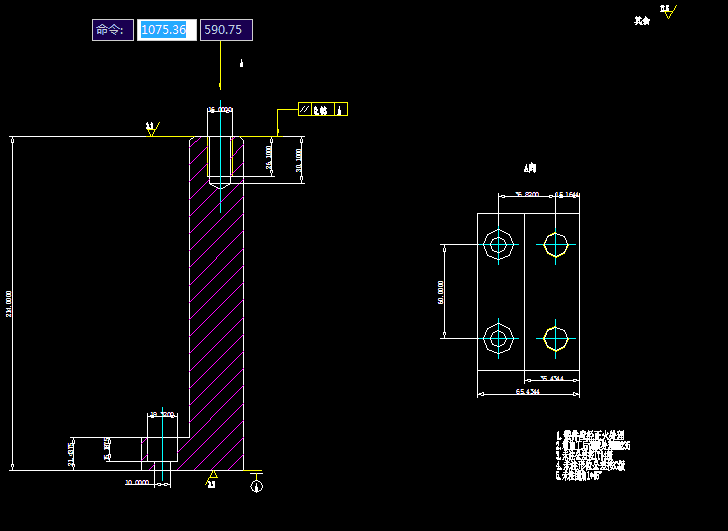
Task: Select the yellow vertical leader line under coordinate fields
Action: coord(220,65)
